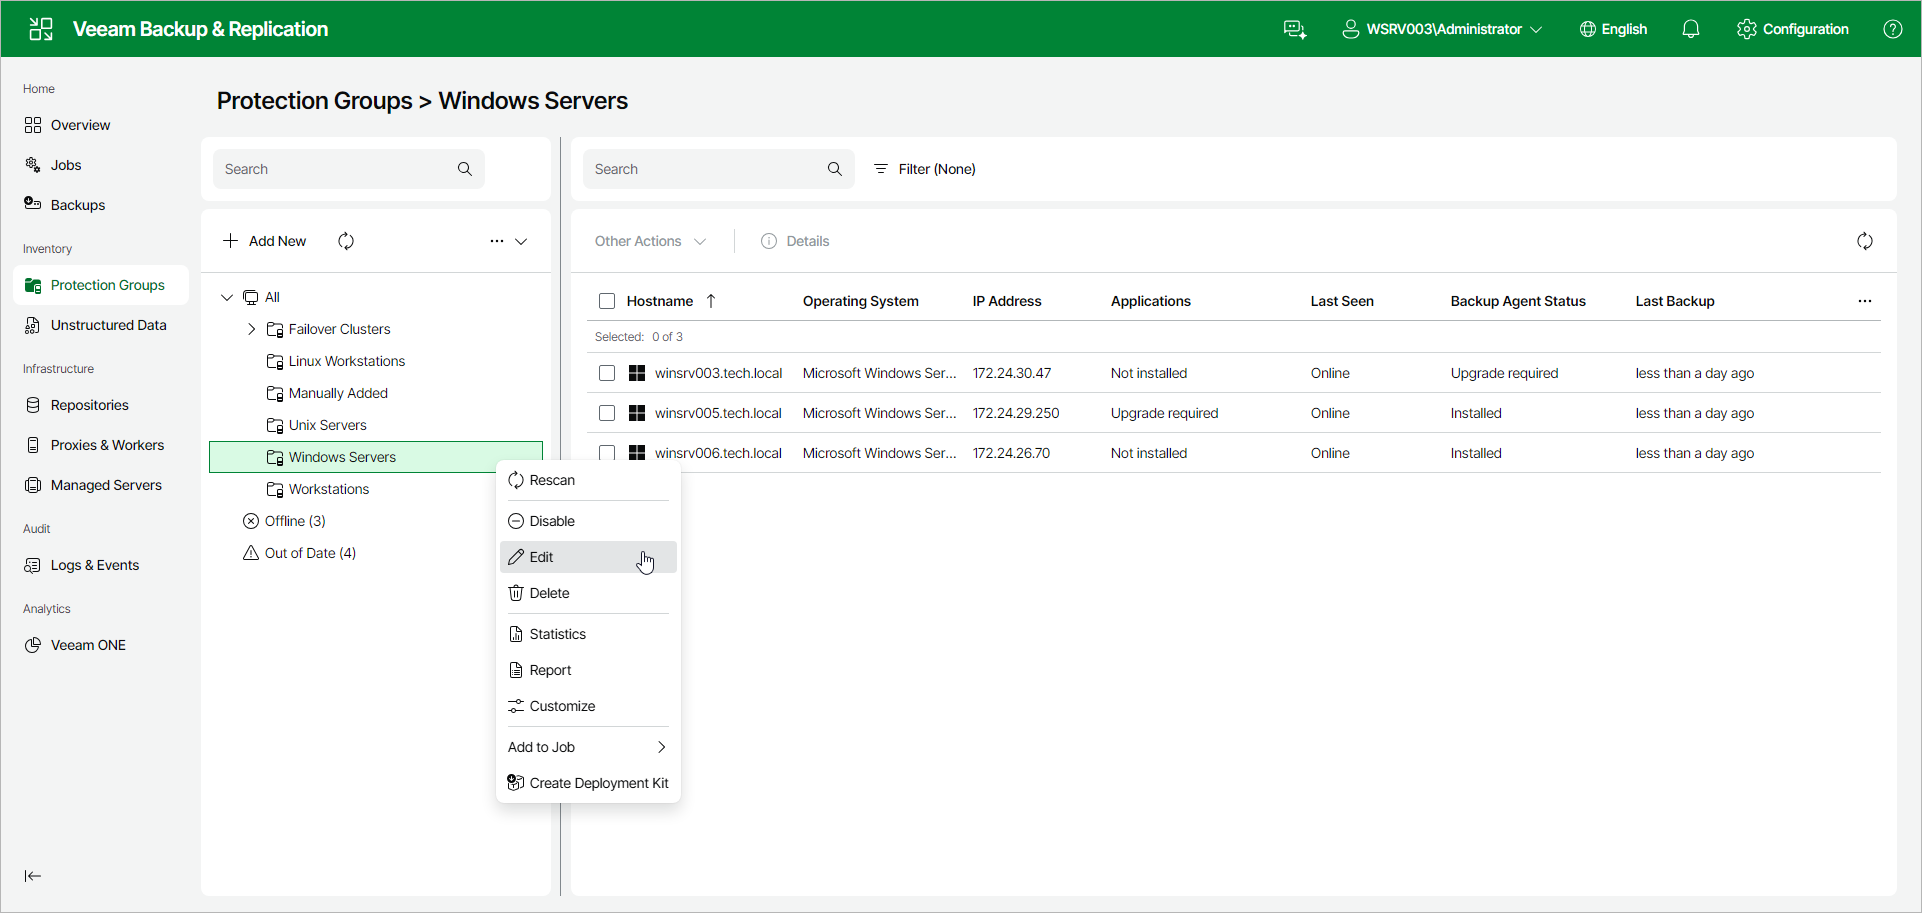Viewport: 1922px width, 913px height.
Task: Check the winsrv006.tech.local row checkbox
Action: tap(607, 453)
